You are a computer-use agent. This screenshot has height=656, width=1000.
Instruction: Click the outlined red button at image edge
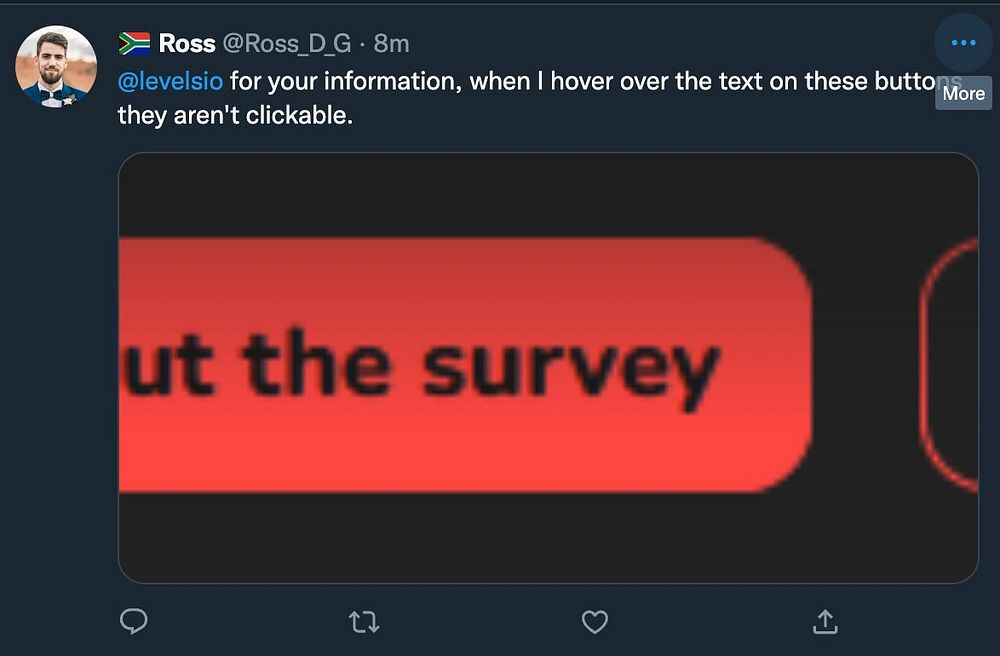[950, 366]
